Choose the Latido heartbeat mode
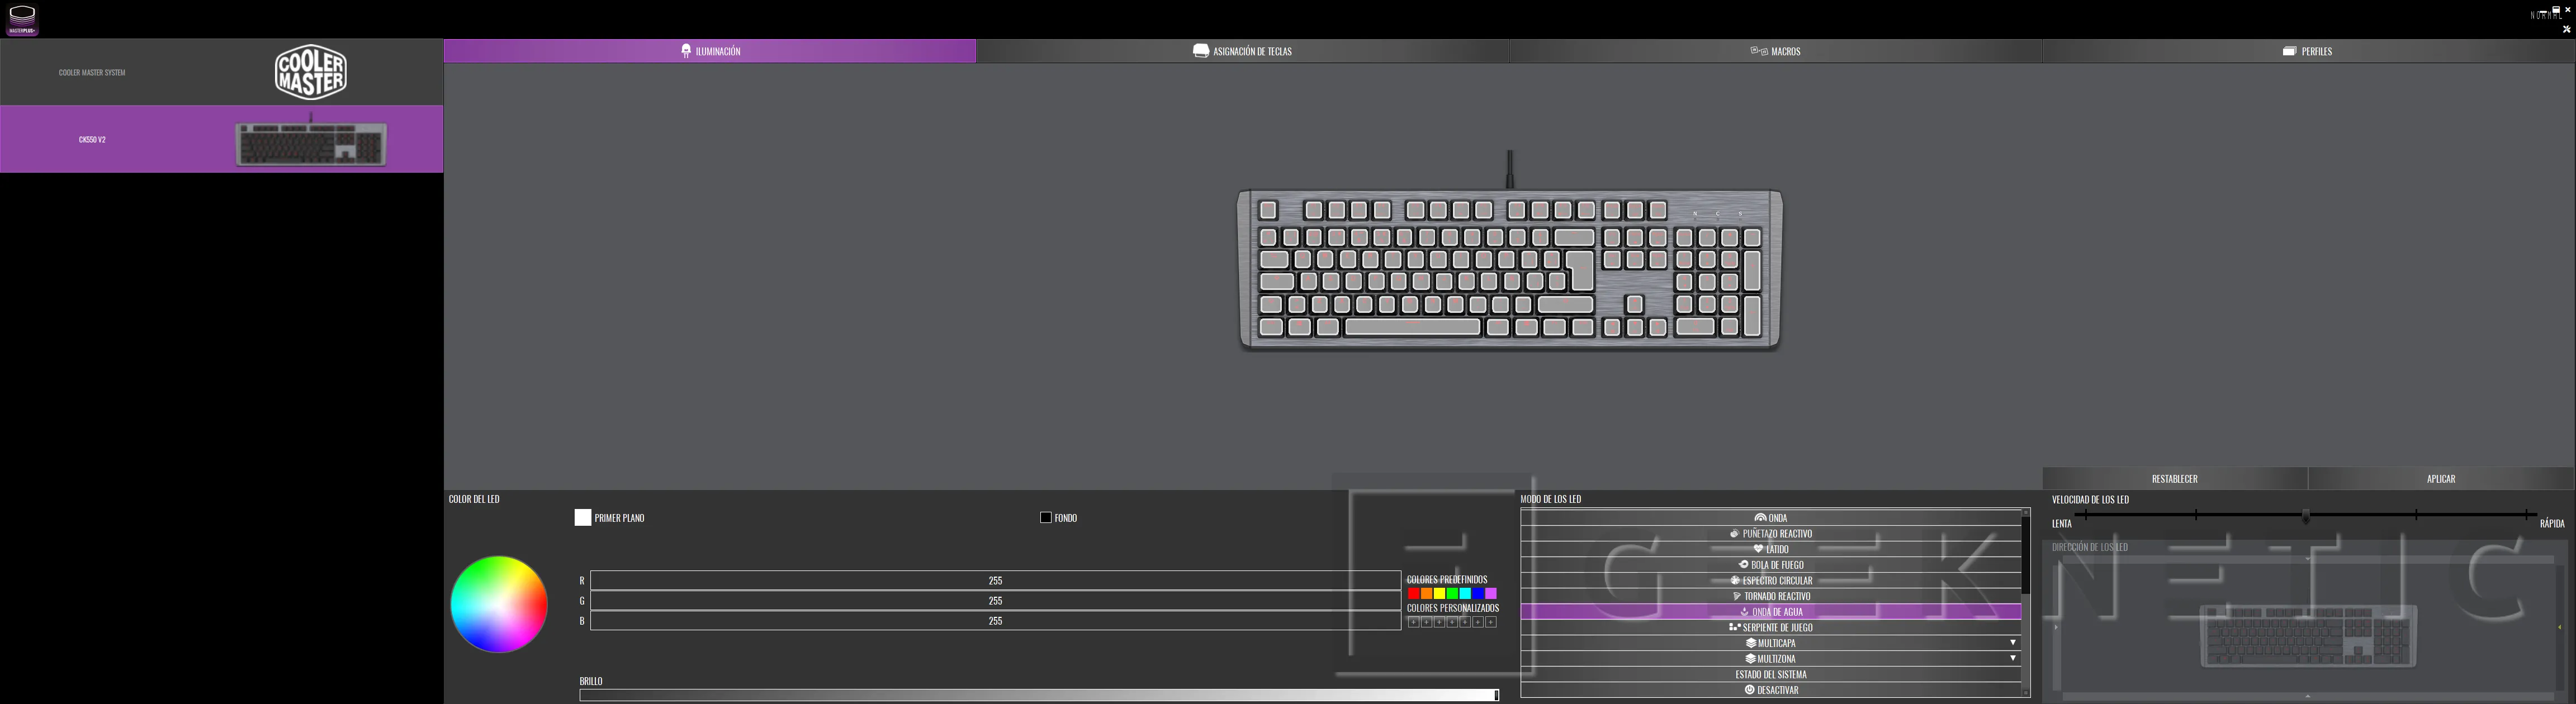The image size is (2576, 704). click(1771, 549)
